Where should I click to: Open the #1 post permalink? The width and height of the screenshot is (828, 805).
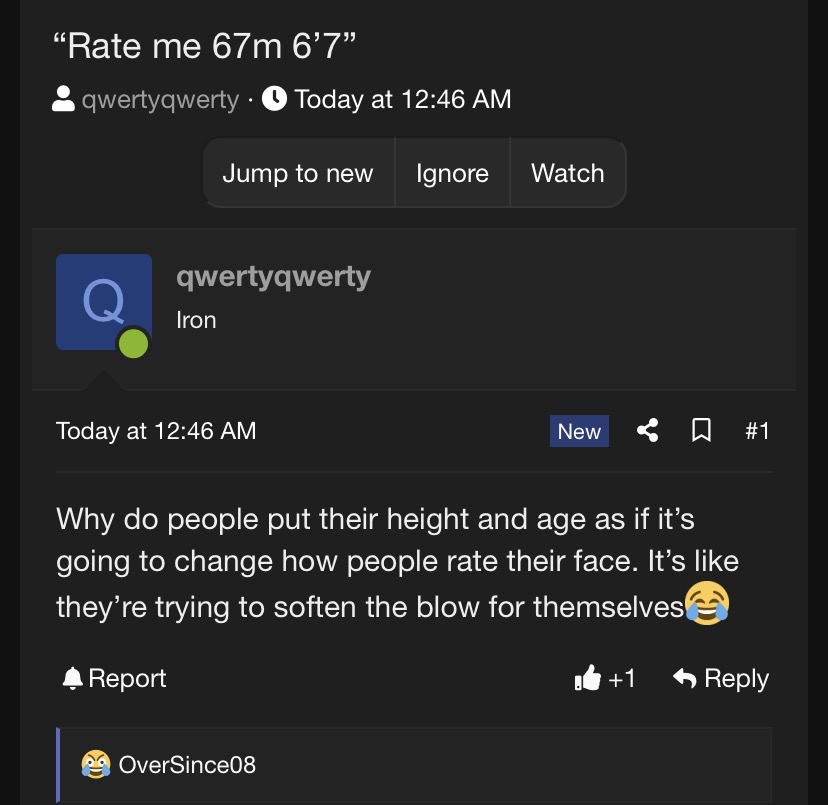point(757,431)
